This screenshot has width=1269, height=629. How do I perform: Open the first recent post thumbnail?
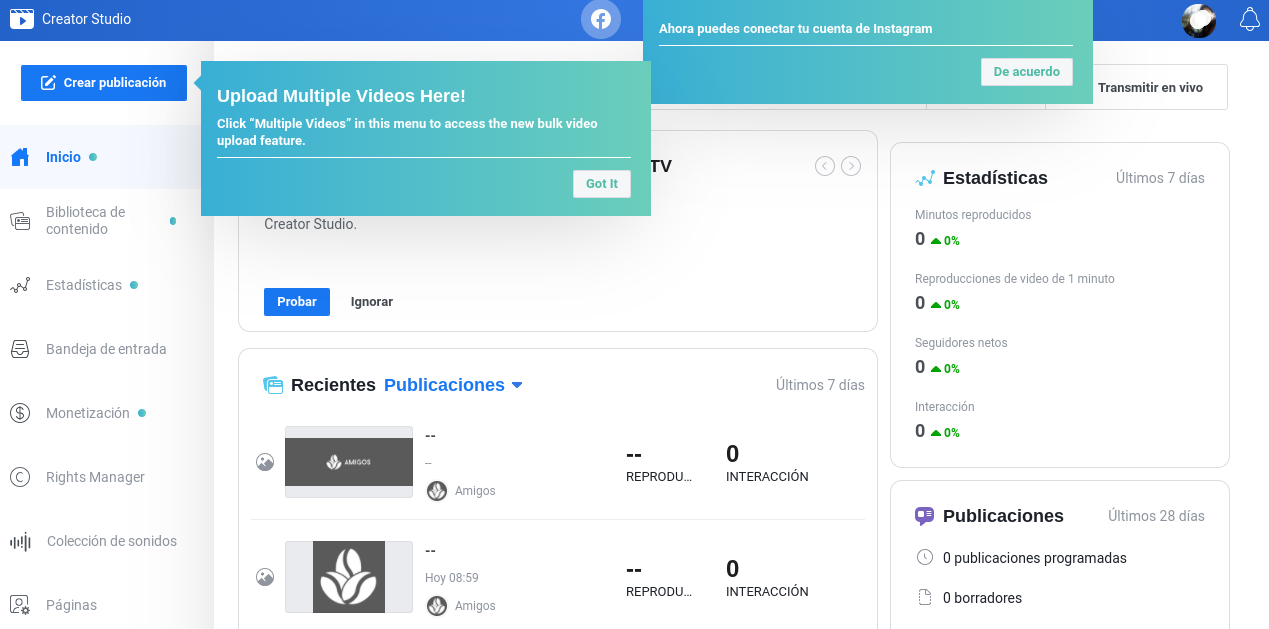coord(349,462)
